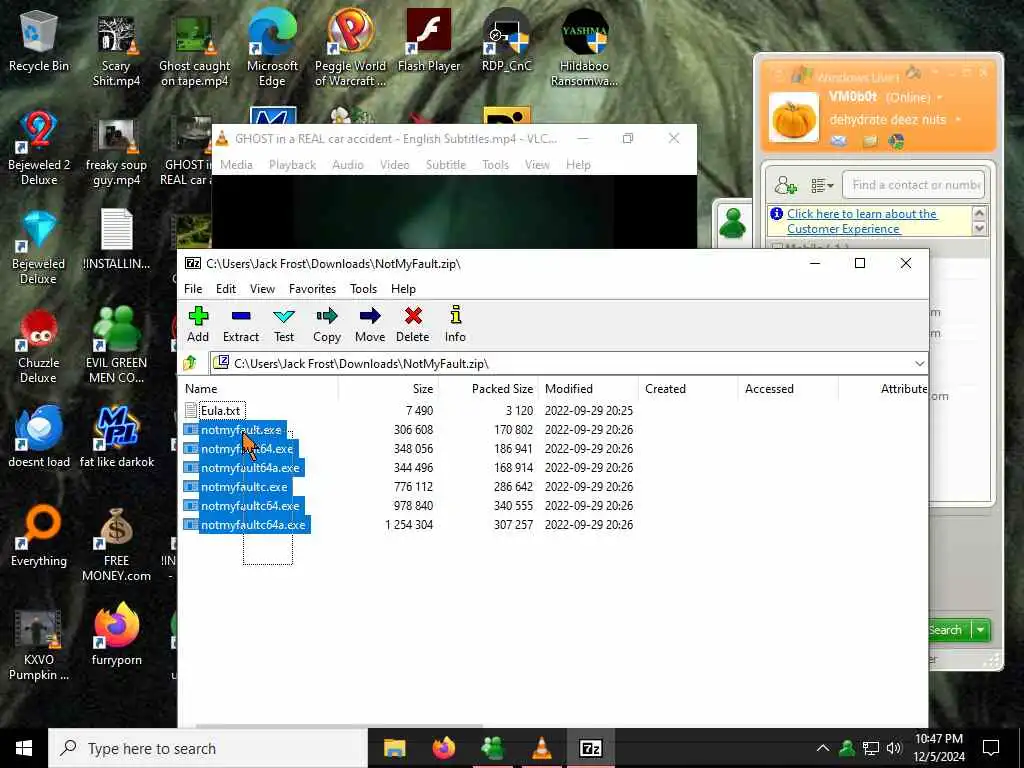Open the Favorites menu in 7-Zip

(312, 289)
